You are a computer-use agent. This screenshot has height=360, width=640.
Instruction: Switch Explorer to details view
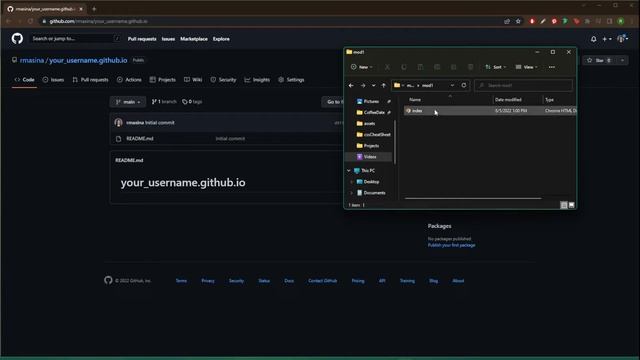(x=564, y=205)
